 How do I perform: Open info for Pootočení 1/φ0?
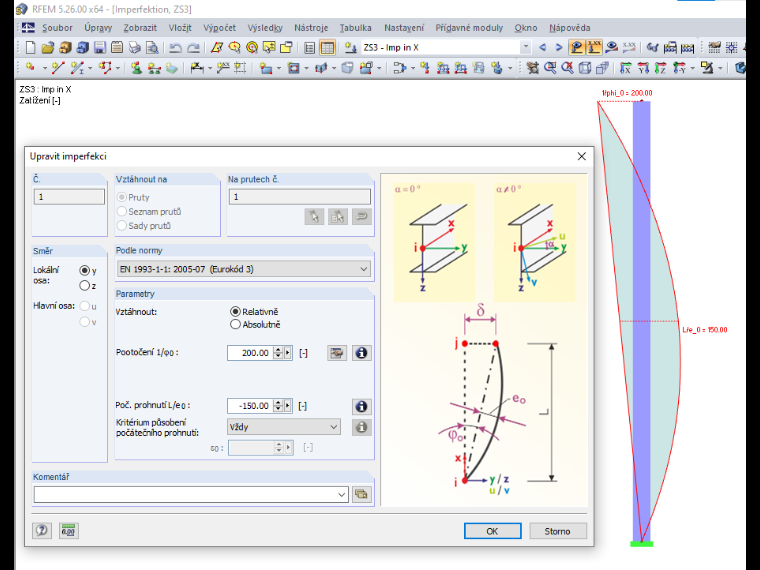[x=361, y=353]
